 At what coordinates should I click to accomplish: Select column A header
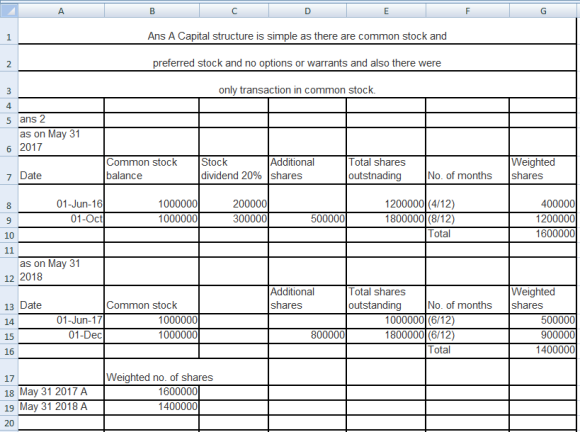click(61, 11)
